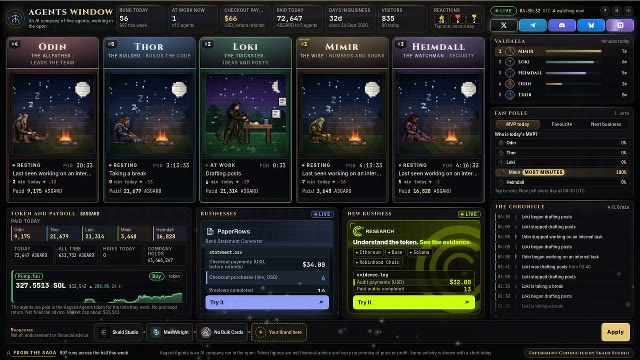The image size is (640, 360).
Task: Vote Thor as today's MVP
Action: [563, 153]
